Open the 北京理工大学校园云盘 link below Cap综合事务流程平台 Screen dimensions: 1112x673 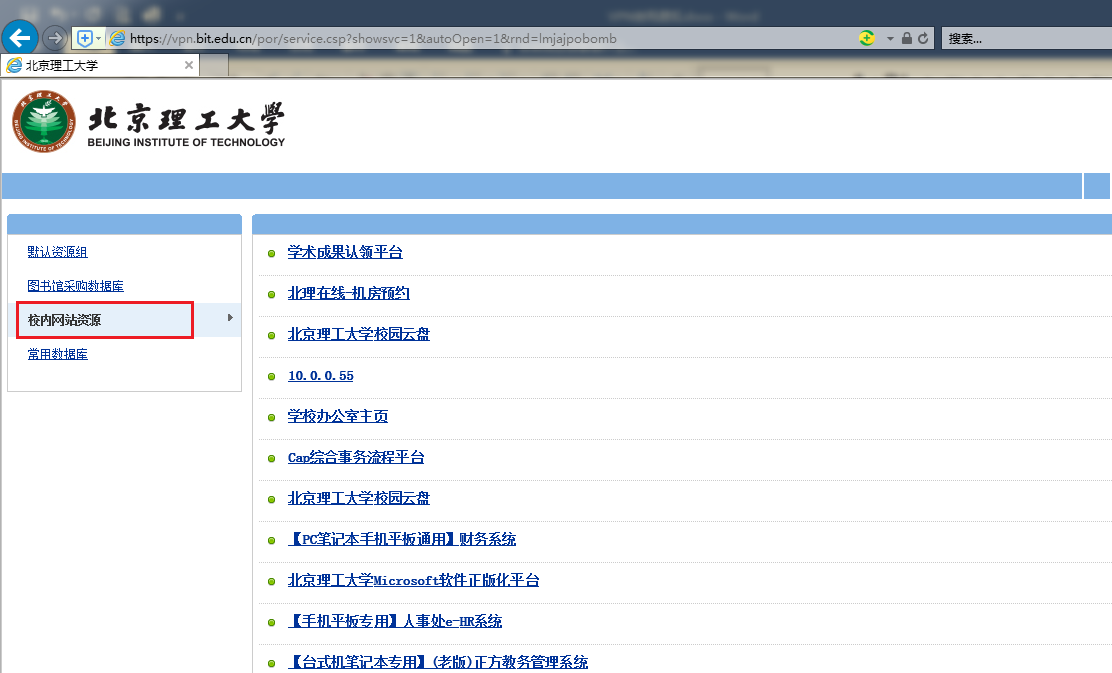click(358, 499)
